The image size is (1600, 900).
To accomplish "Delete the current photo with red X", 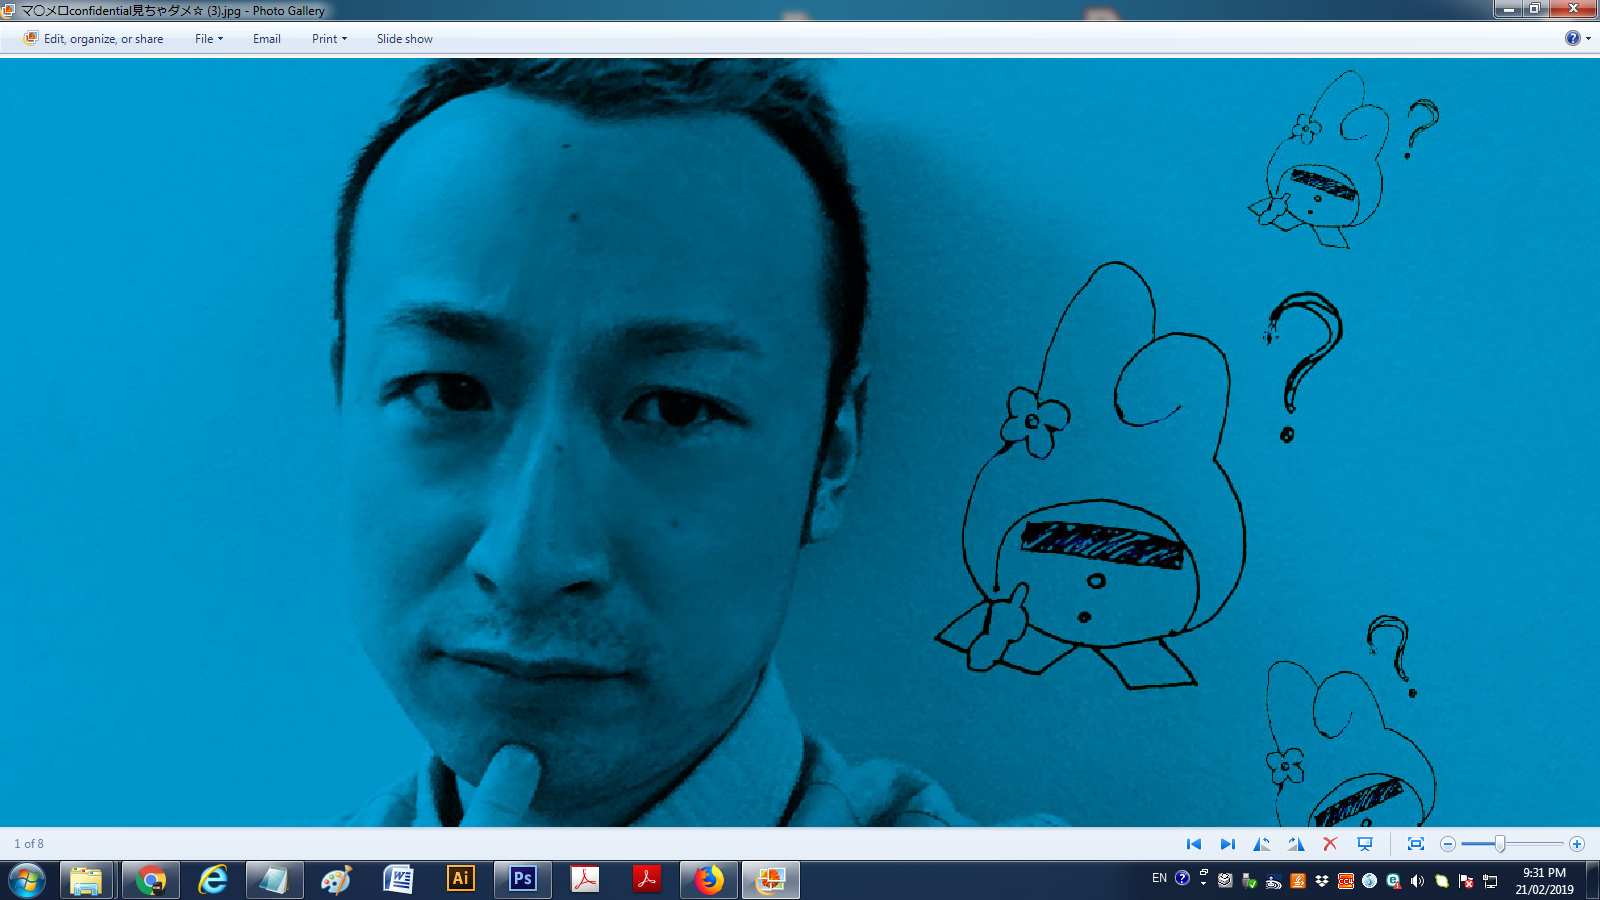I will point(1330,844).
